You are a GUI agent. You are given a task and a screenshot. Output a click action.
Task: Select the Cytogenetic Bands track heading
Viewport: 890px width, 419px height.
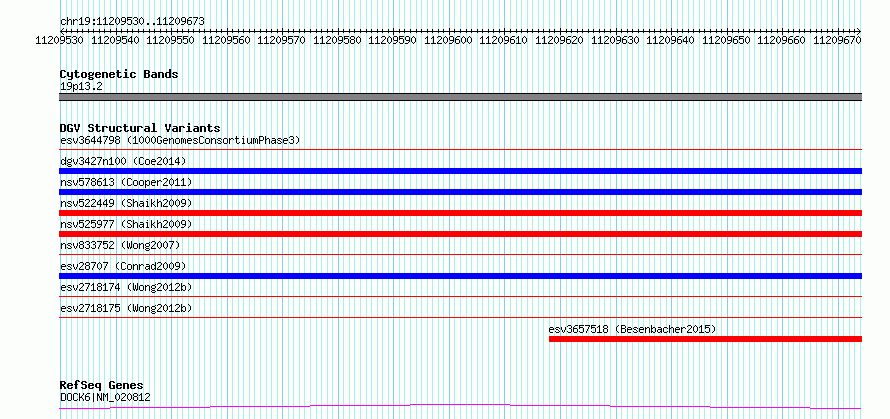tap(119, 74)
